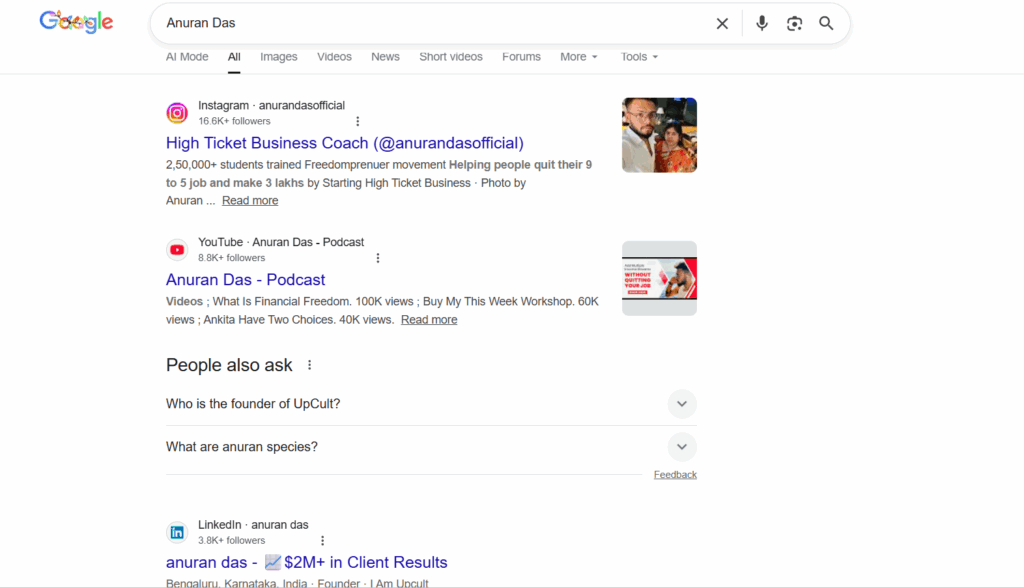Open three-dot menu for YouTube result
Viewport: 1024px width, 588px height.
[378, 258]
